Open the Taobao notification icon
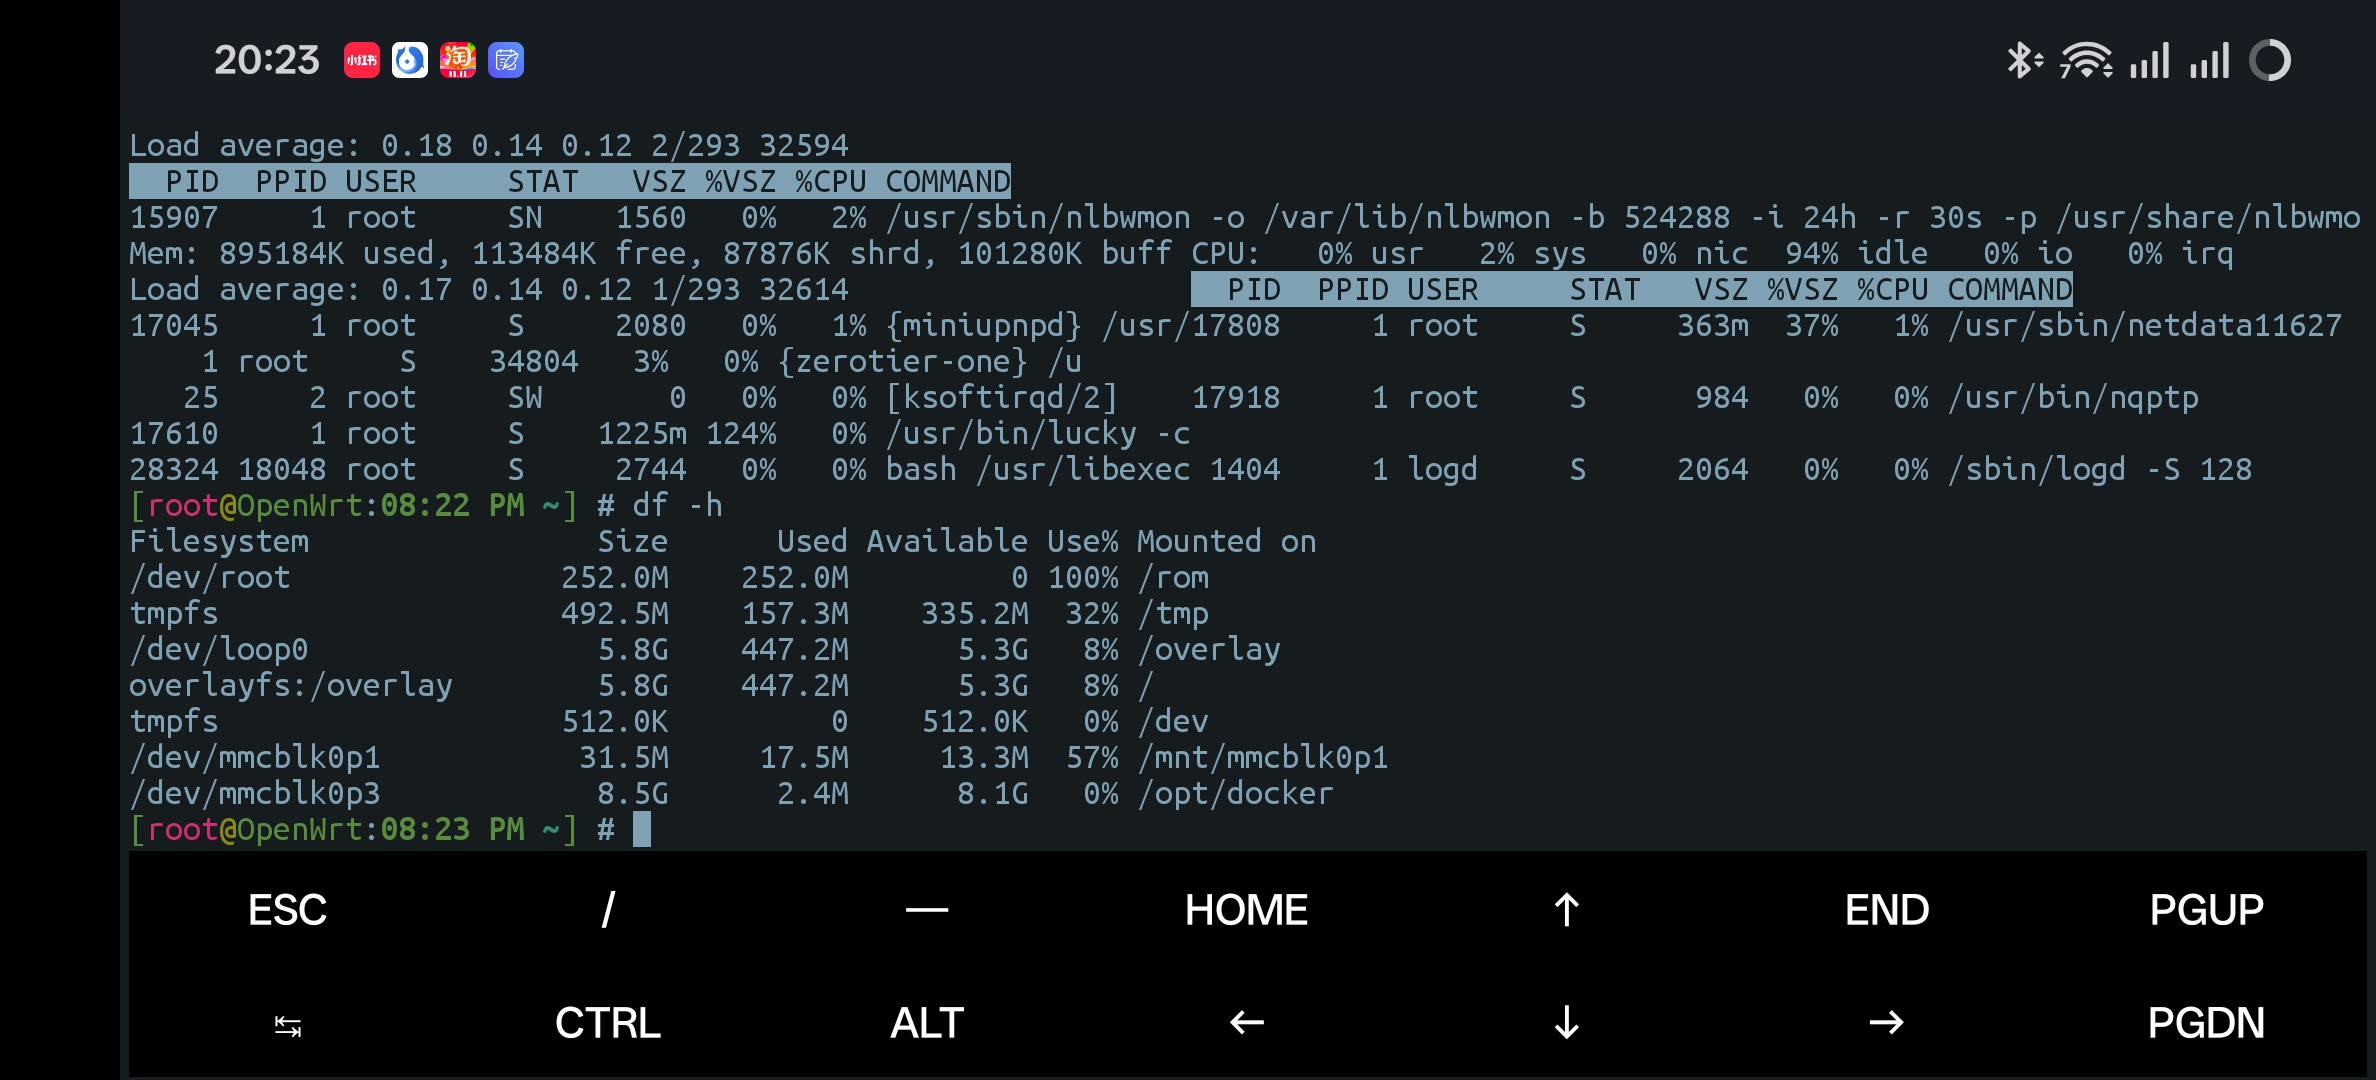2376x1080 pixels. click(x=458, y=60)
